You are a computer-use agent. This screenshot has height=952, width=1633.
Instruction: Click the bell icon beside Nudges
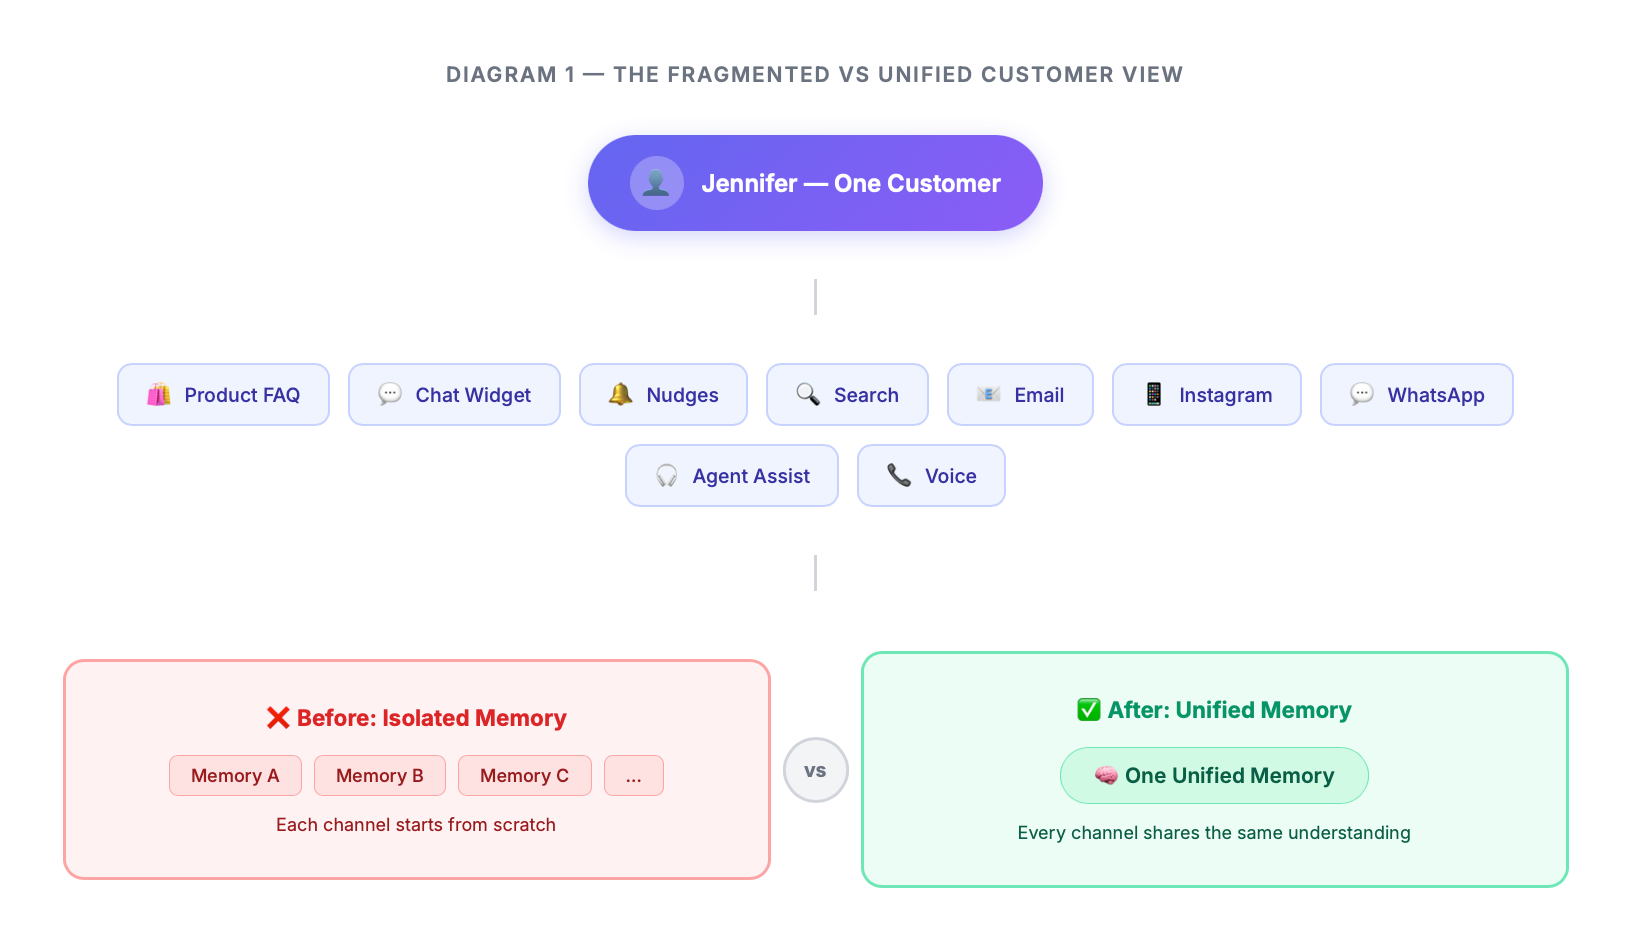620,394
